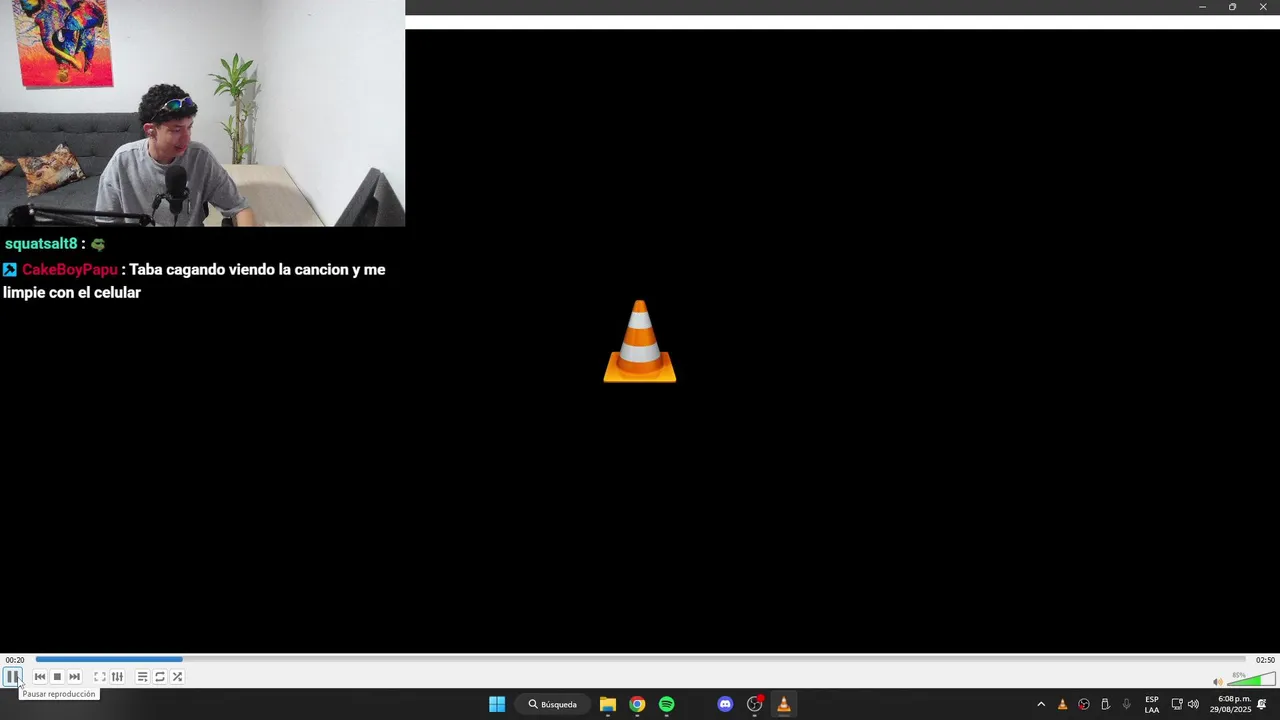
Task: Show the VLC playlist
Action: (142, 677)
